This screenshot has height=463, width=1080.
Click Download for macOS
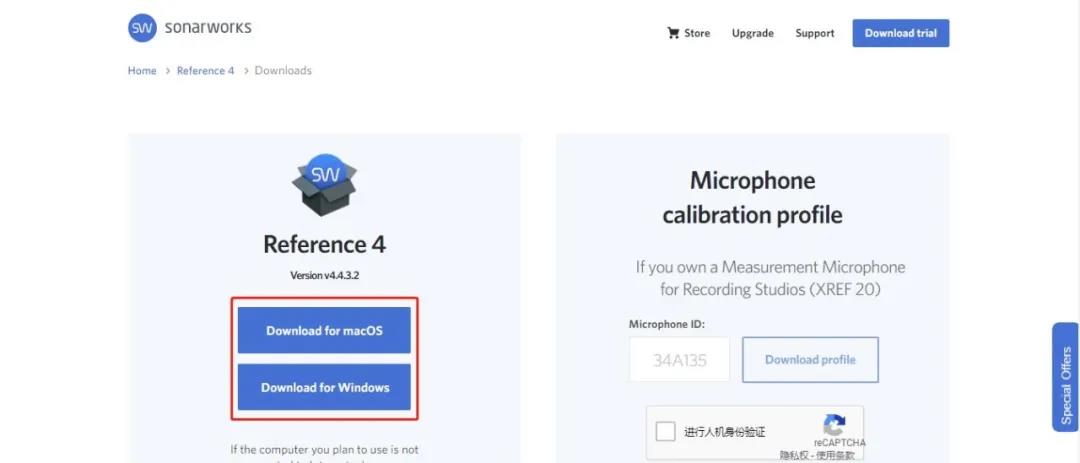tap(324, 331)
